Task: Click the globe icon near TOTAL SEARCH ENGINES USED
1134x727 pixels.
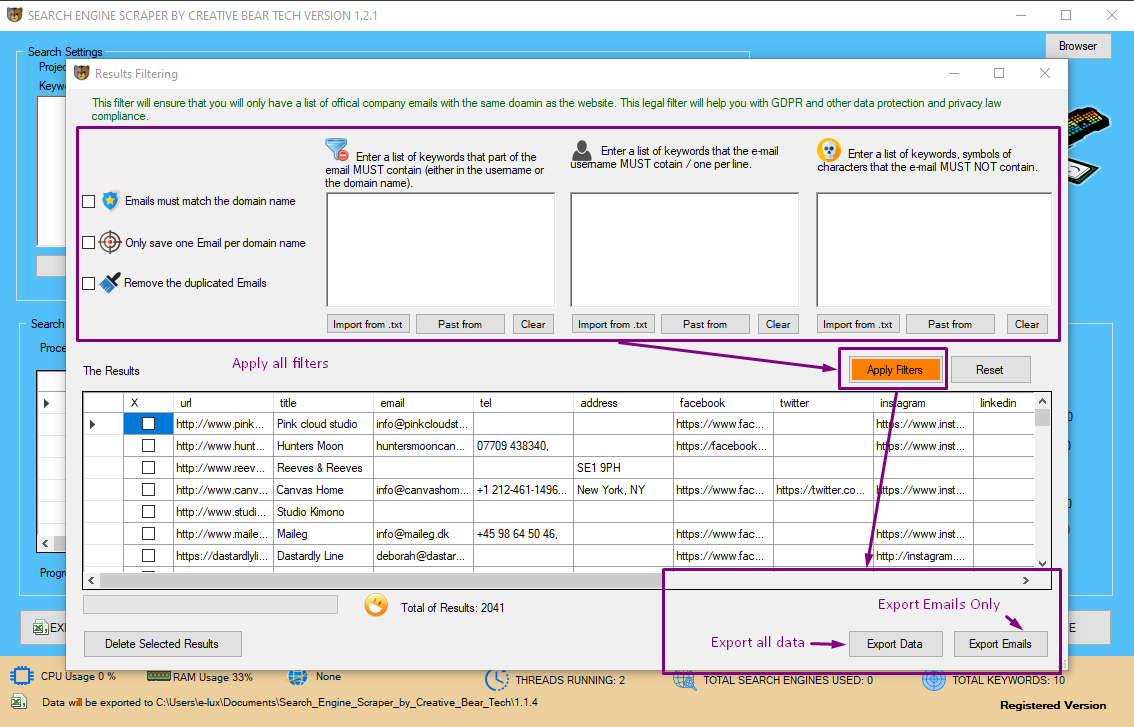Action: [x=685, y=680]
